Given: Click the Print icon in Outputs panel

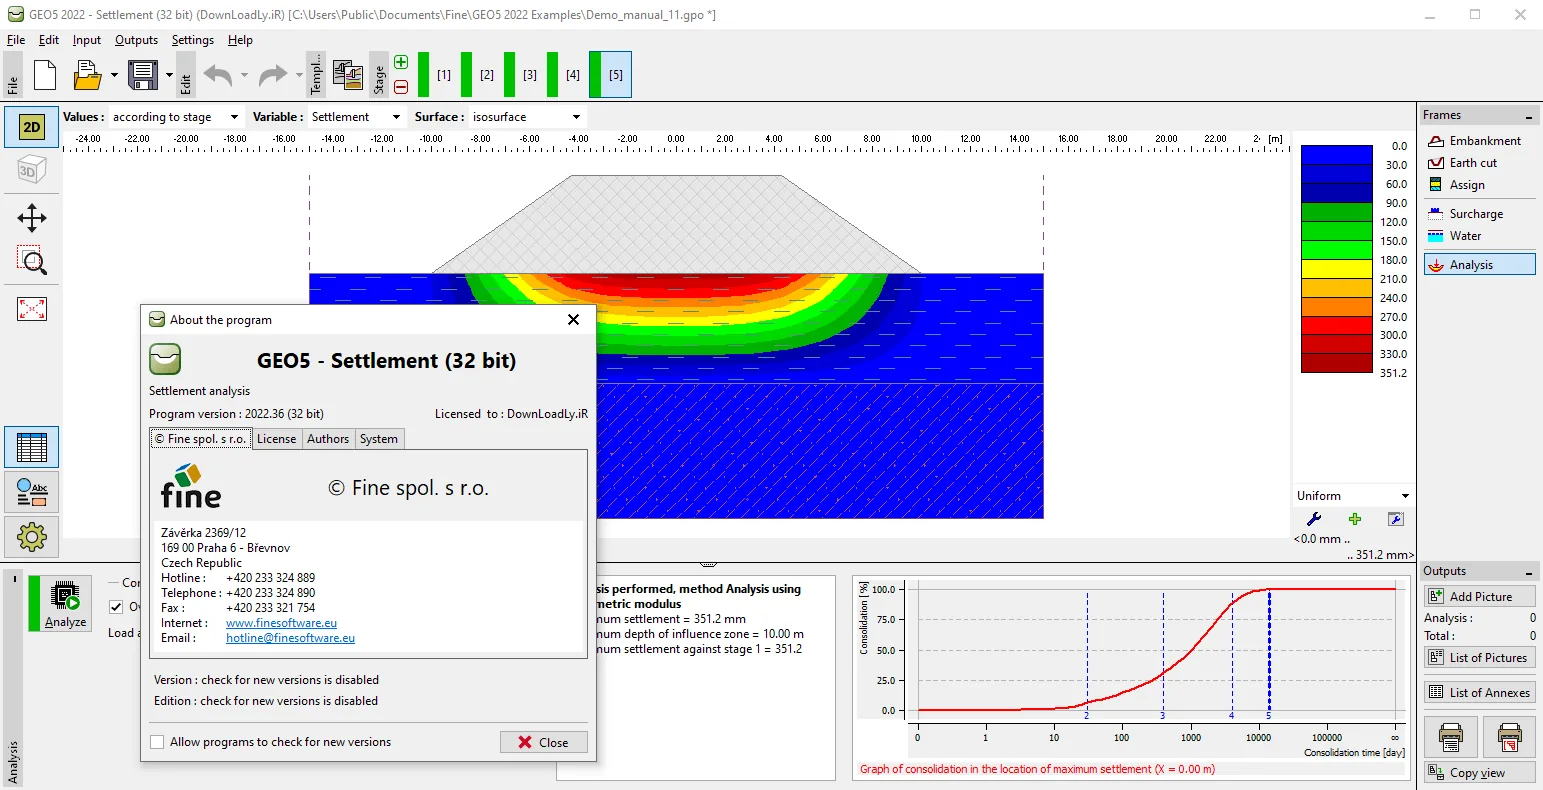Looking at the screenshot, I should [1450, 737].
